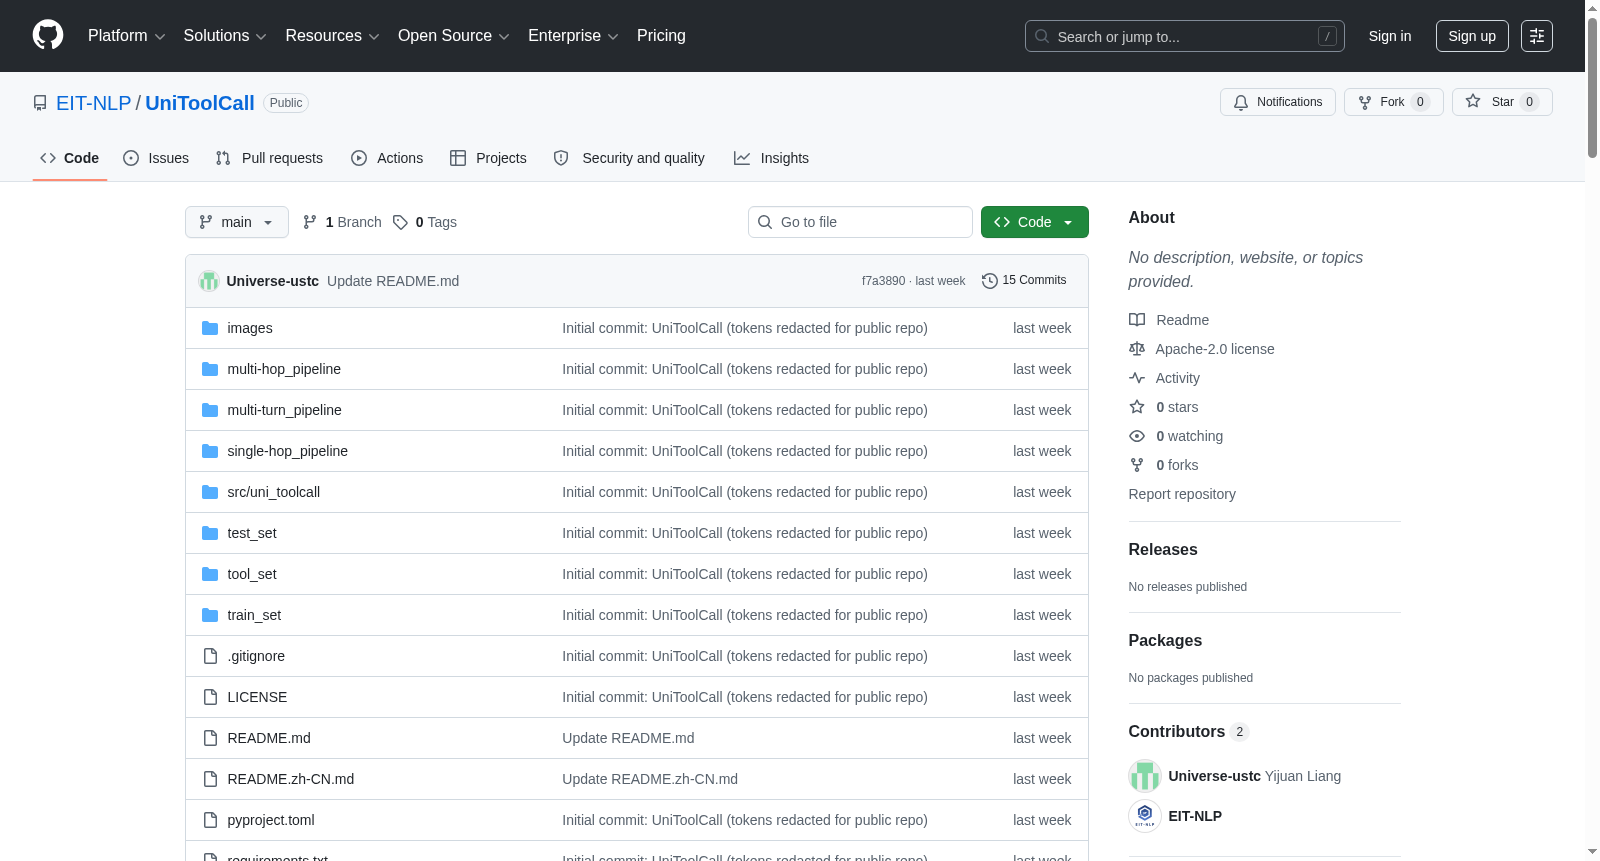
Task: Open the single-hop_pipeline folder name
Action: point(288,451)
